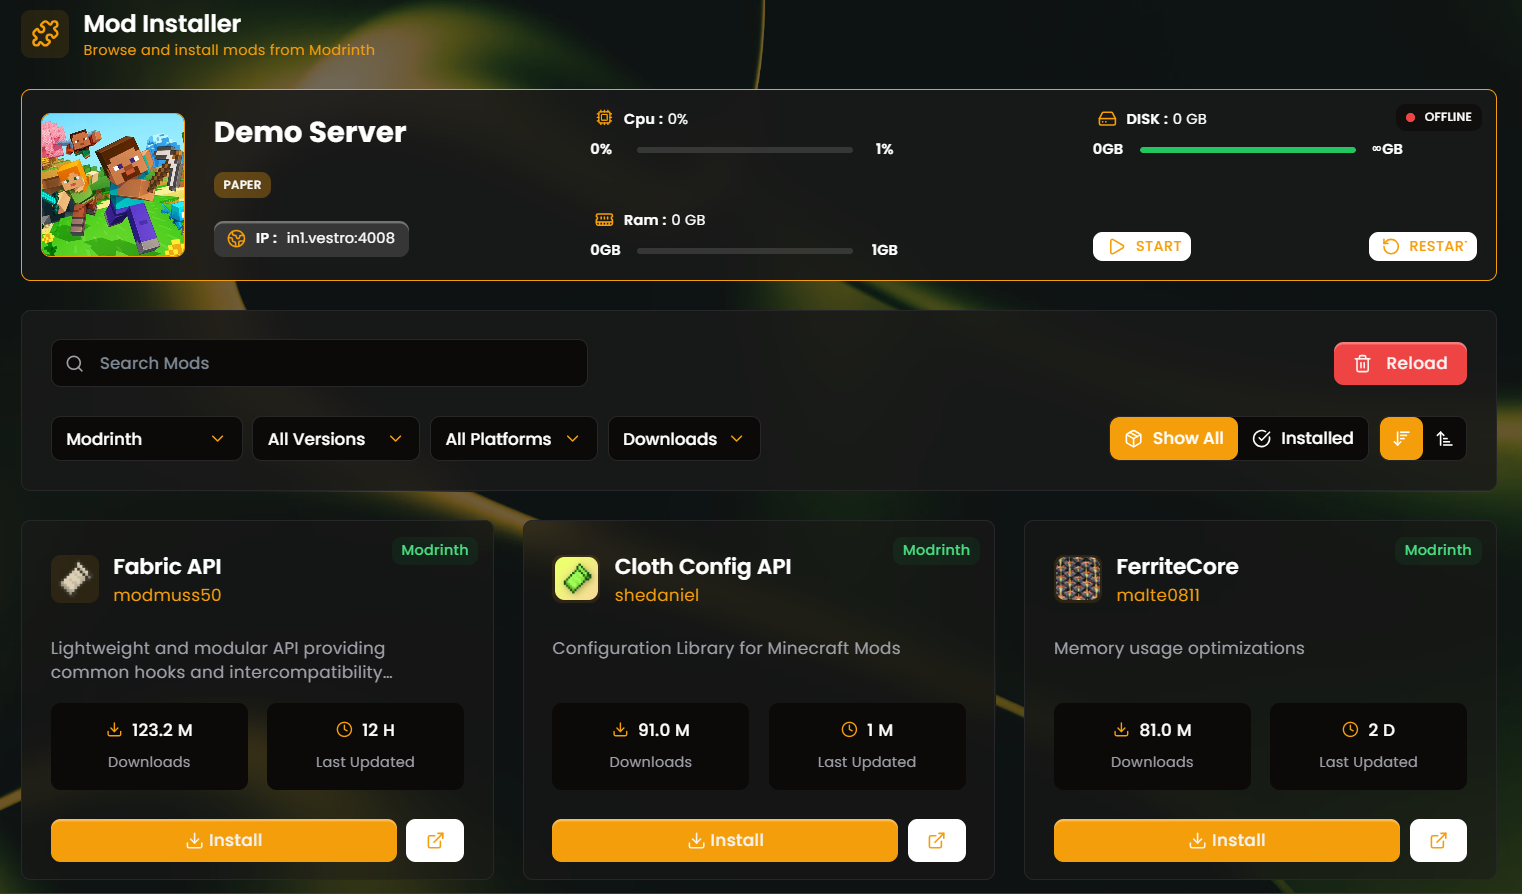Click the RAM icon in server stats
1522x894 pixels.
pyautogui.click(x=604, y=219)
